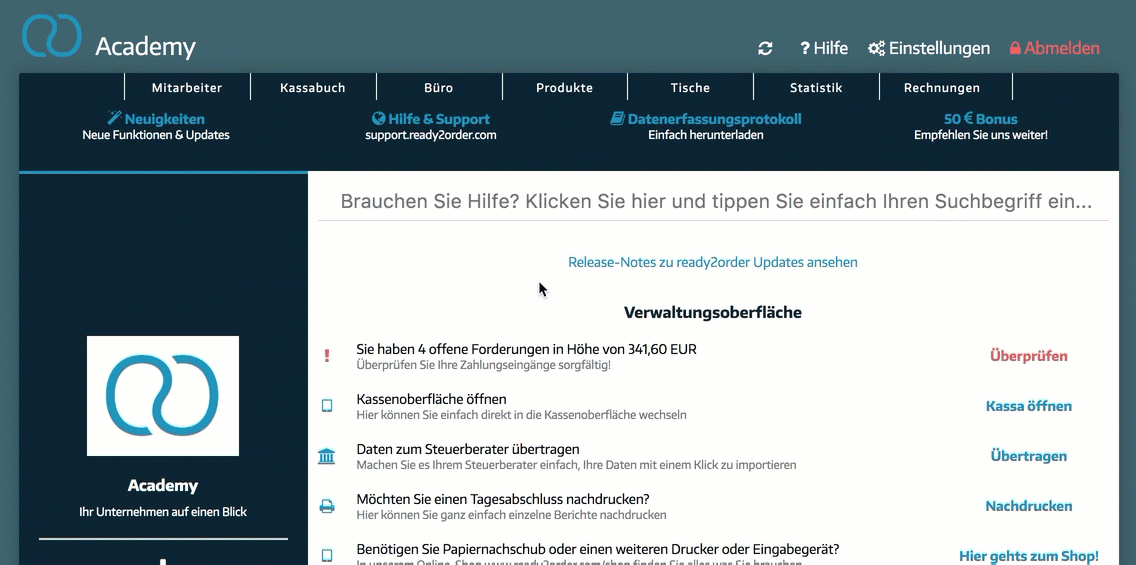Click the tablet icon beside Kassenoberfläche öffnen
This screenshot has width=1136, height=565.
pyautogui.click(x=327, y=406)
